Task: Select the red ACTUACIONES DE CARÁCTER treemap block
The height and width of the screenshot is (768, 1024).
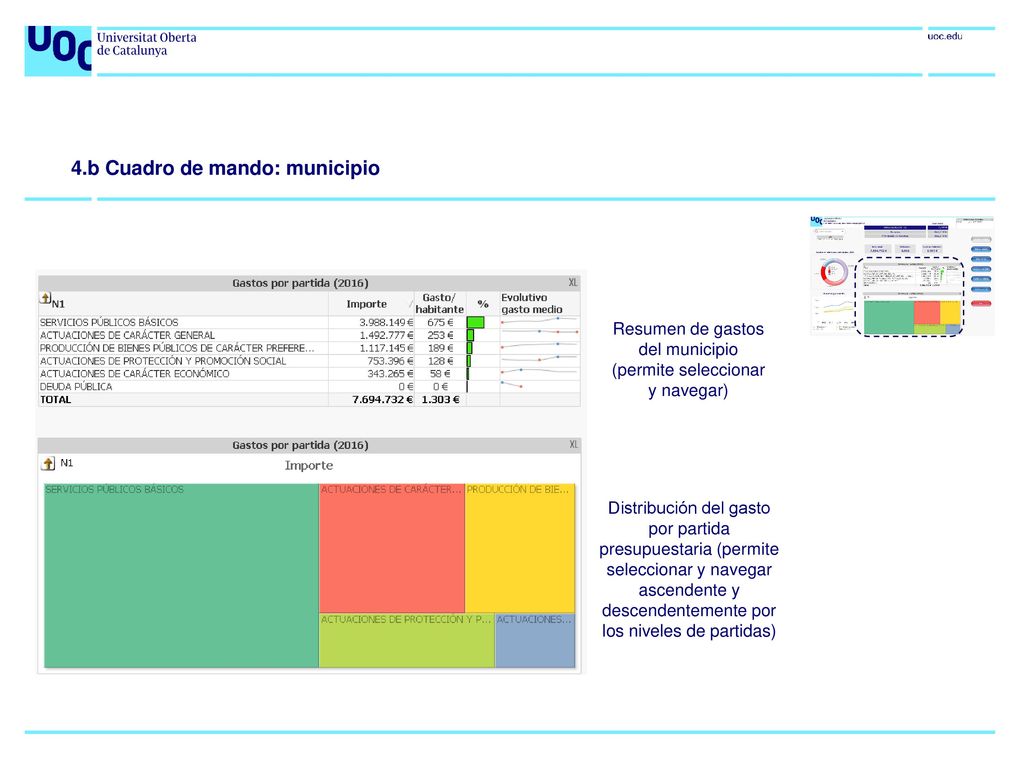Action: [x=392, y=548]
